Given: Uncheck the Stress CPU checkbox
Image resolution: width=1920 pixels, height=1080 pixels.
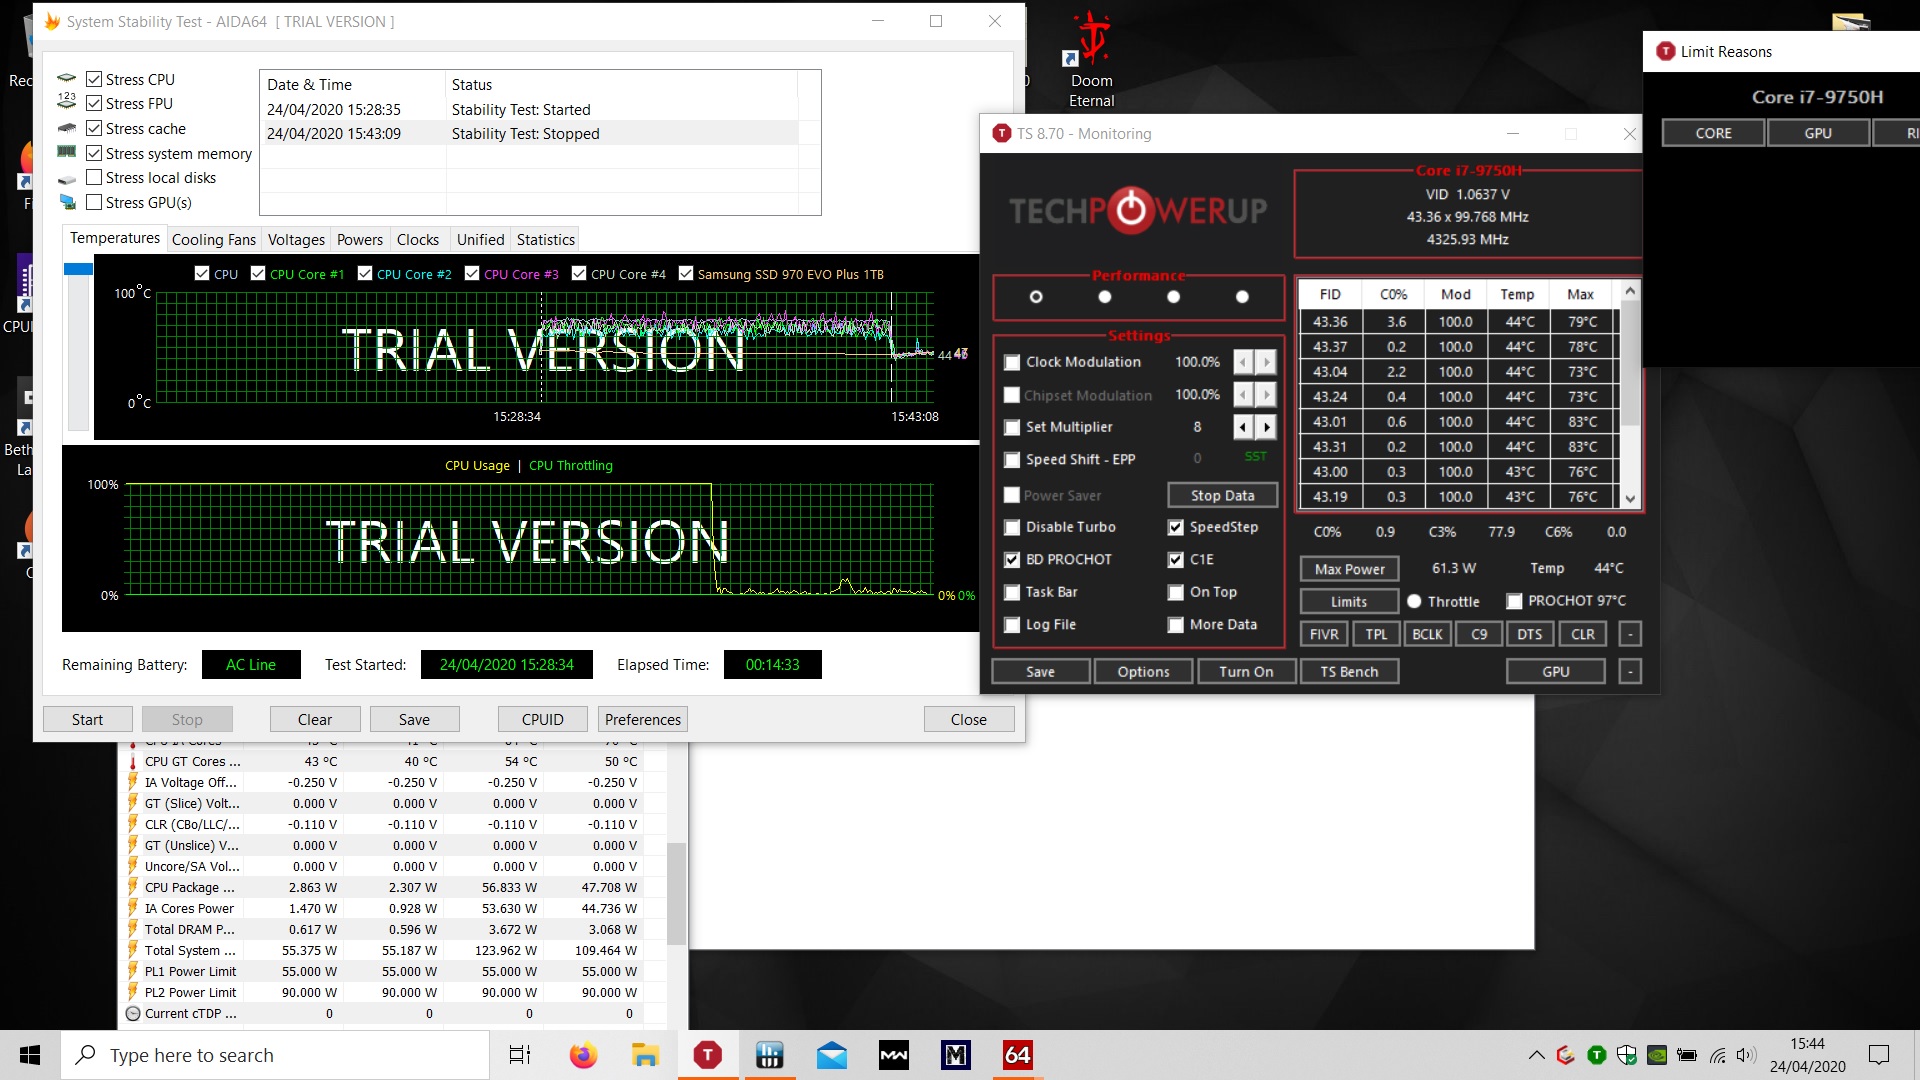Looking at the screenshot, I should (94, 79).
